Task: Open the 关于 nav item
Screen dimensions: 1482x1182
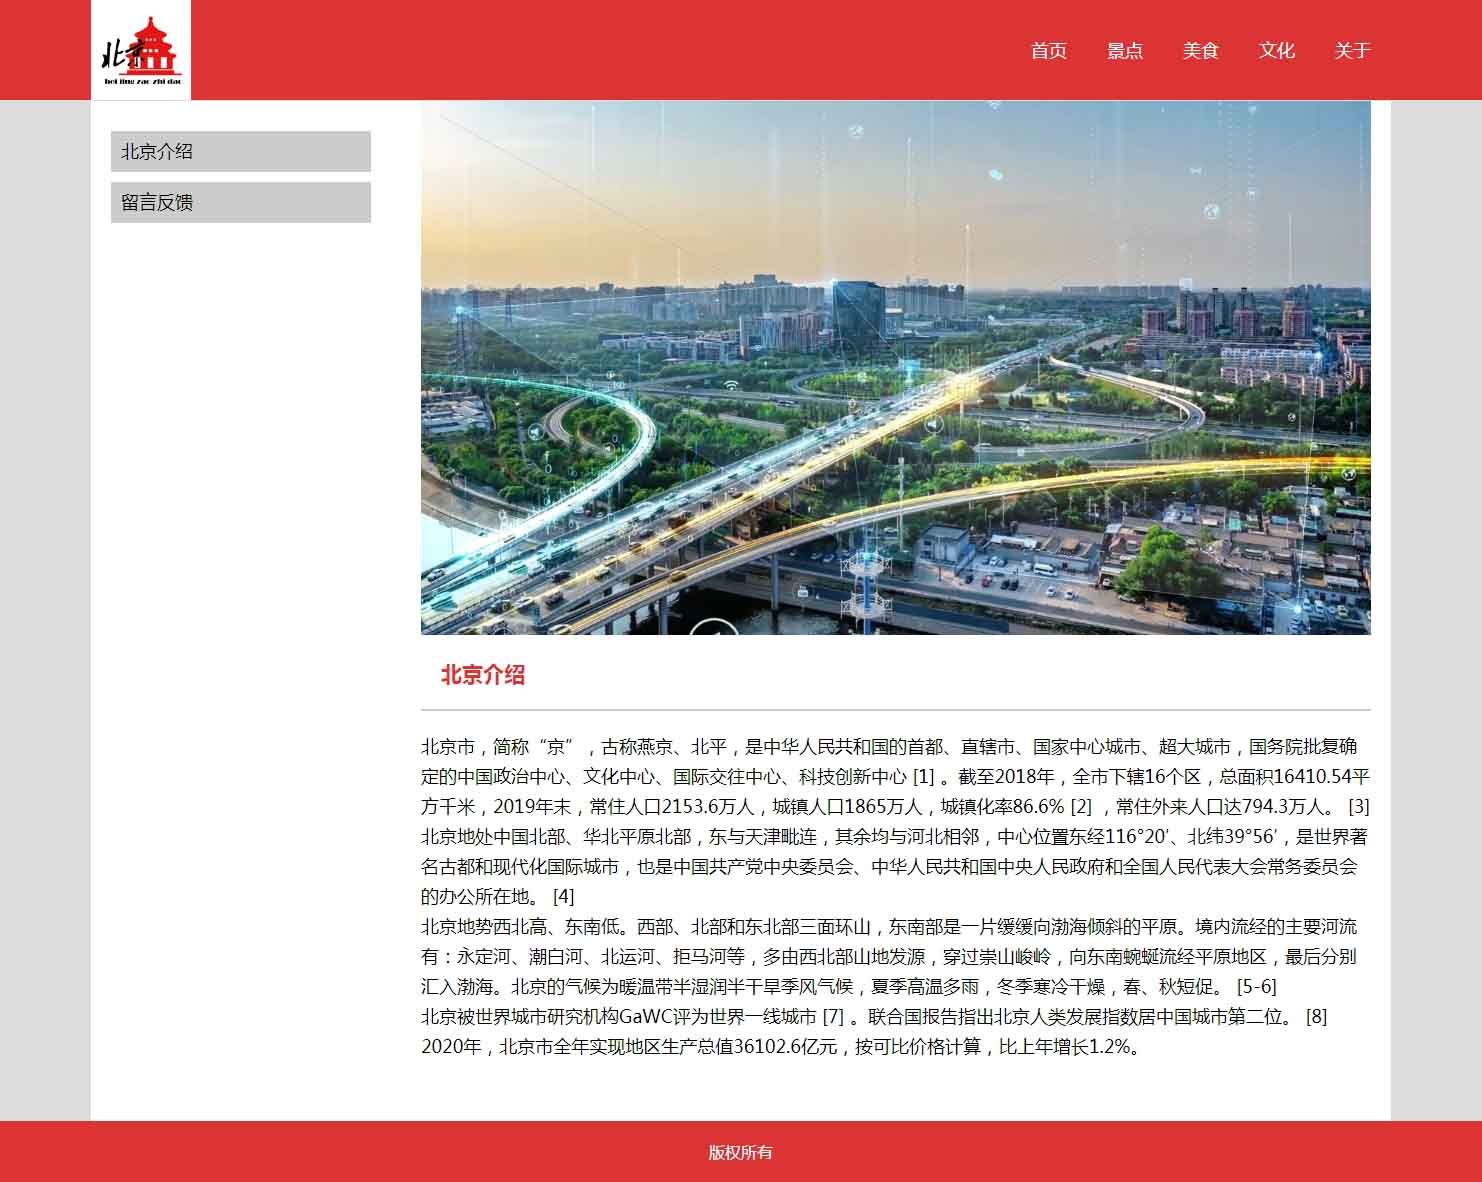Action: coord(1352,50)
